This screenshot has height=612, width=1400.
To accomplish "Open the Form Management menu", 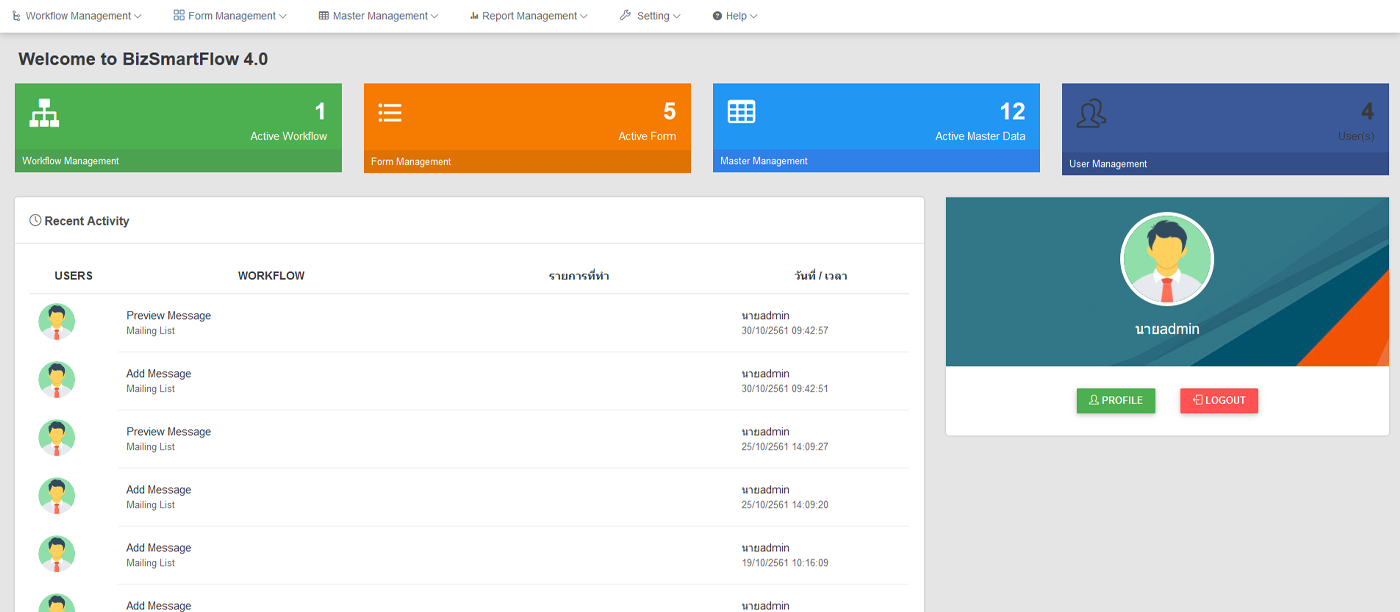I will pos(230,16).
